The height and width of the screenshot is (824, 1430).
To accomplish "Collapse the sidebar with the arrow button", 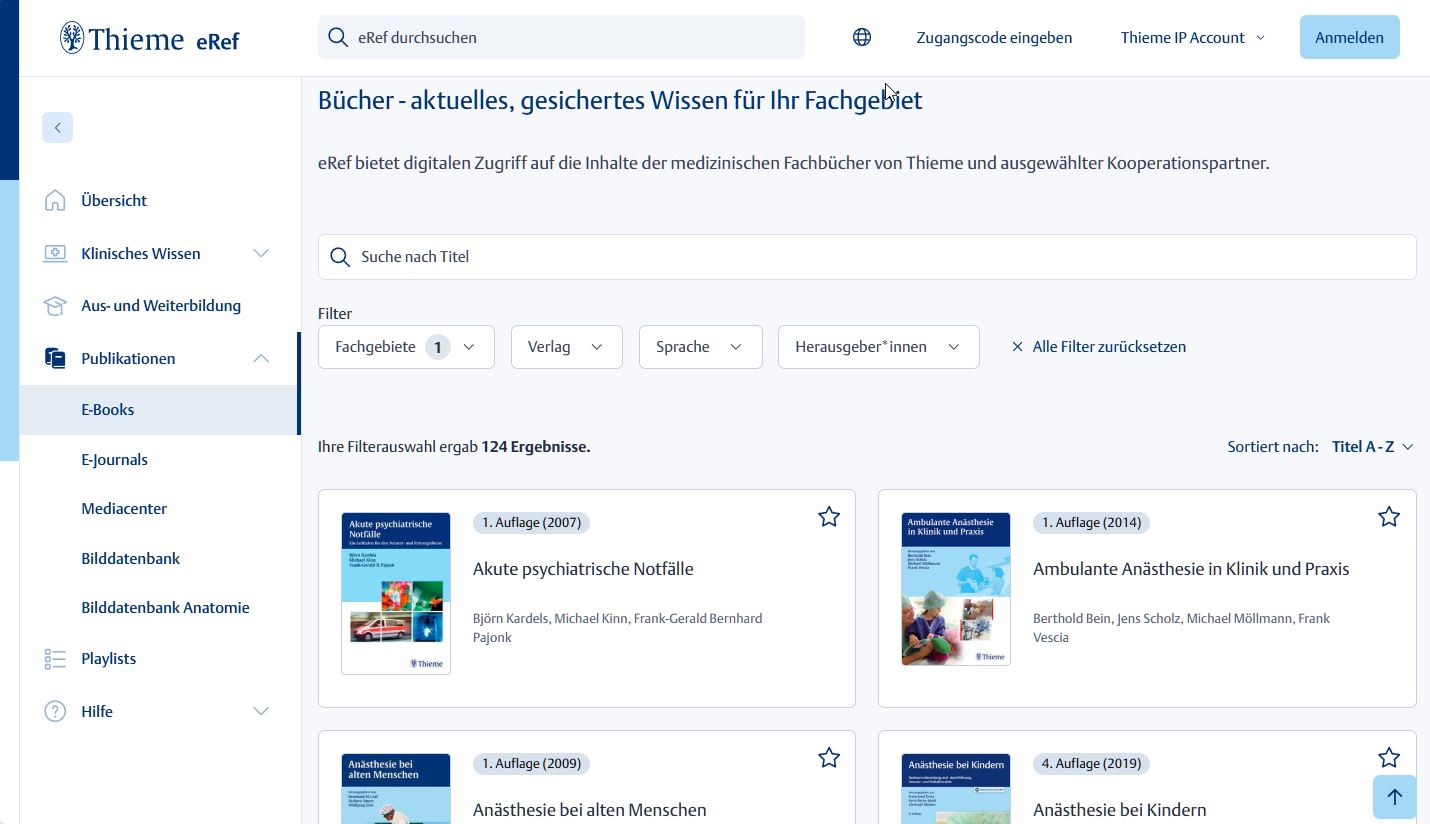I will click(x=58, y=127).
